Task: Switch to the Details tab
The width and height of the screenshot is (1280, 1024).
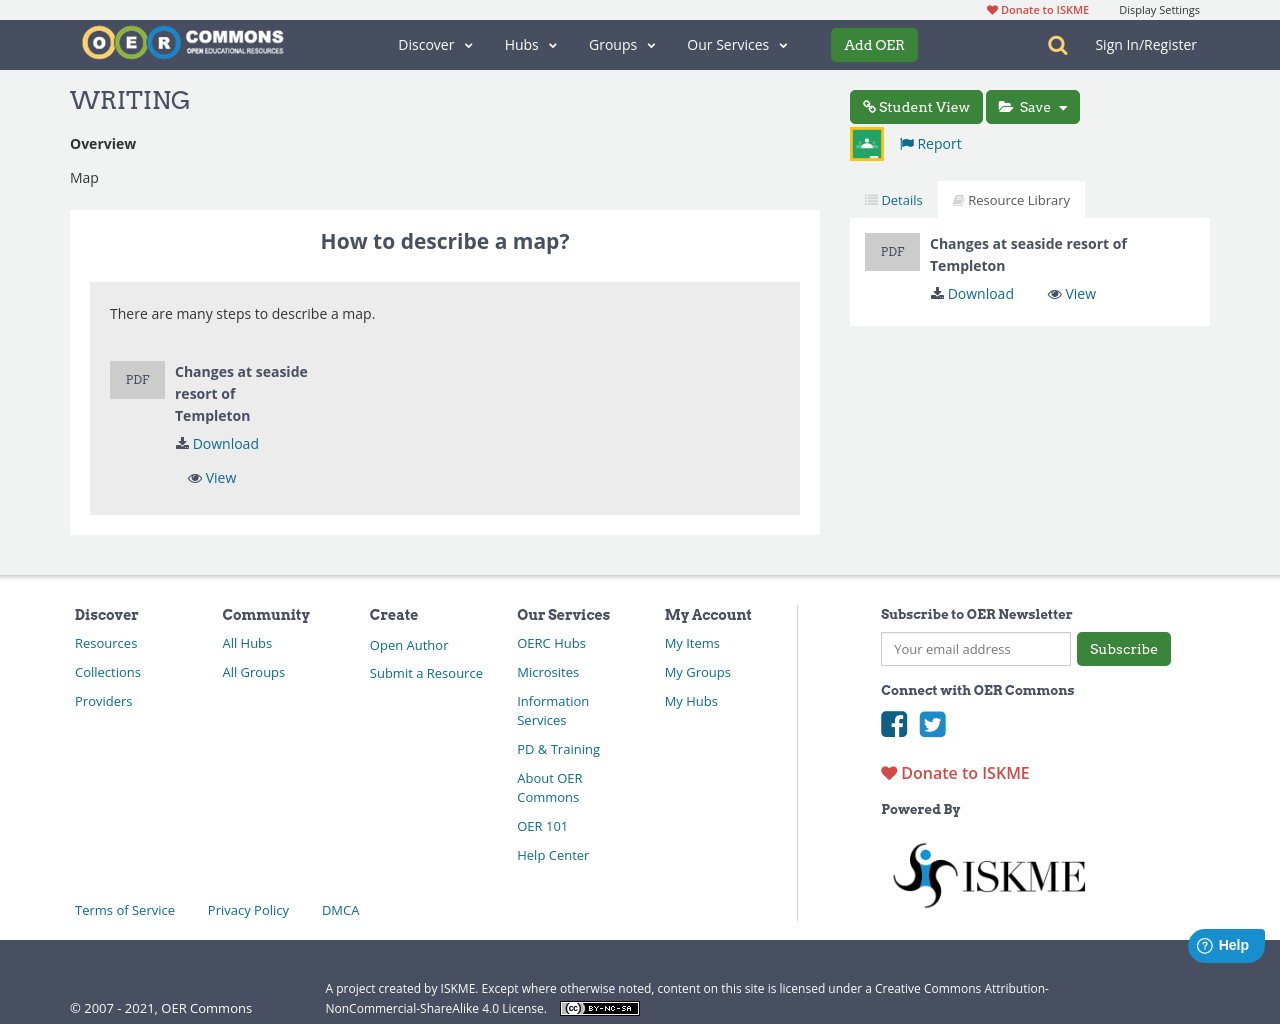Action: coord(891,199)
